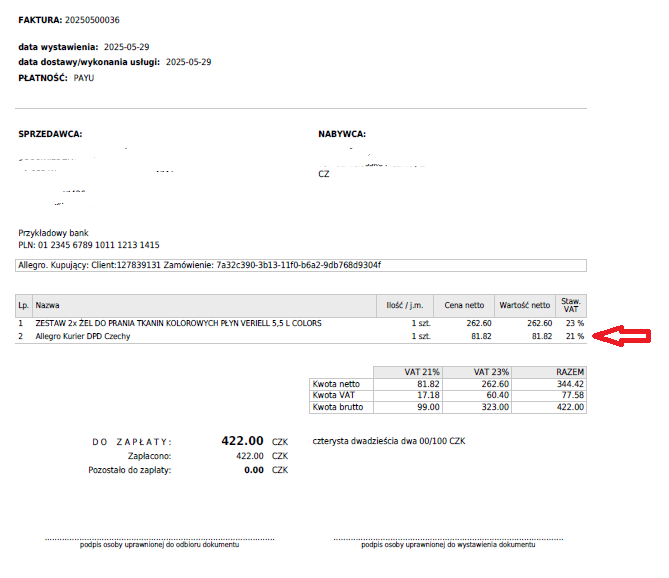Click the amount in words text
Image resolution: width=669 pixels, height=578 pixels.
pyautogui.click(x=389, y=441)
